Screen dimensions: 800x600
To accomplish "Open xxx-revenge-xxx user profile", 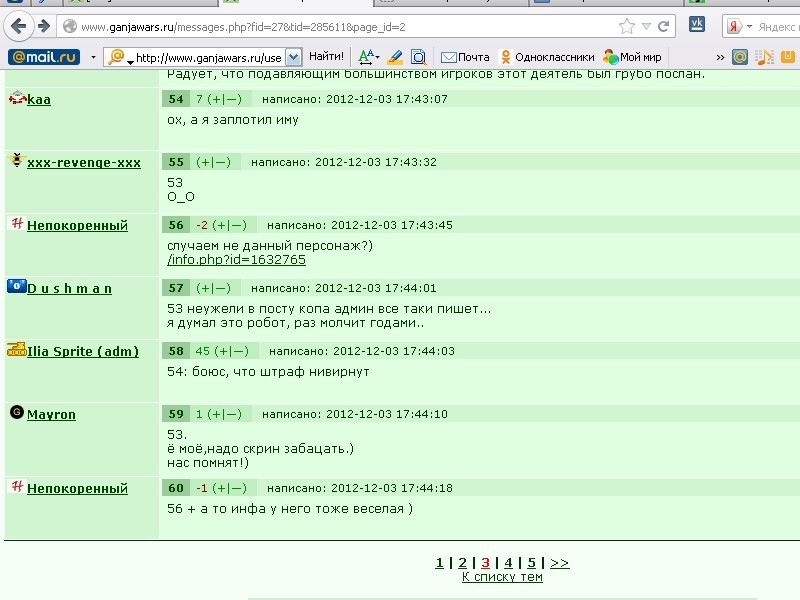I will pyautogui.click(x=84, y=163).
